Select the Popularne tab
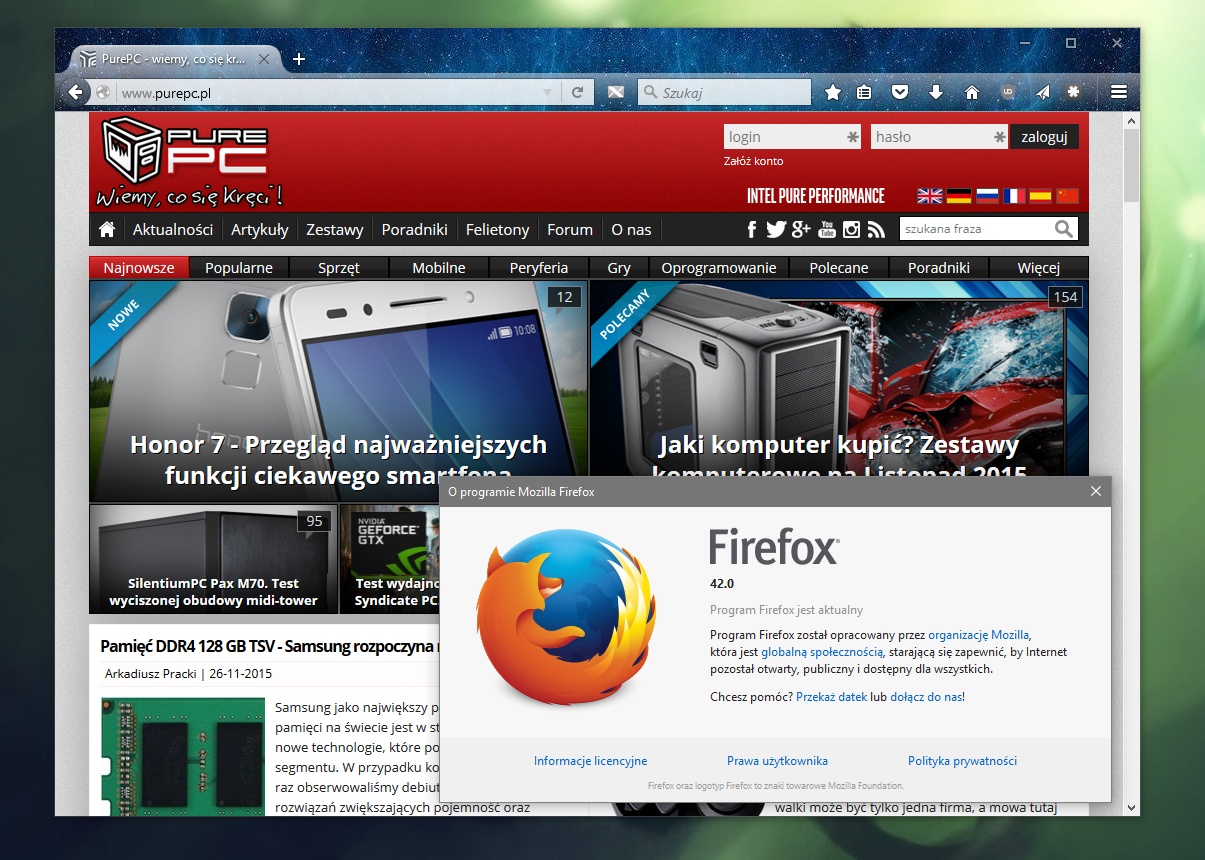Screen dimensions: 1205x860 (x=239, y=267)
